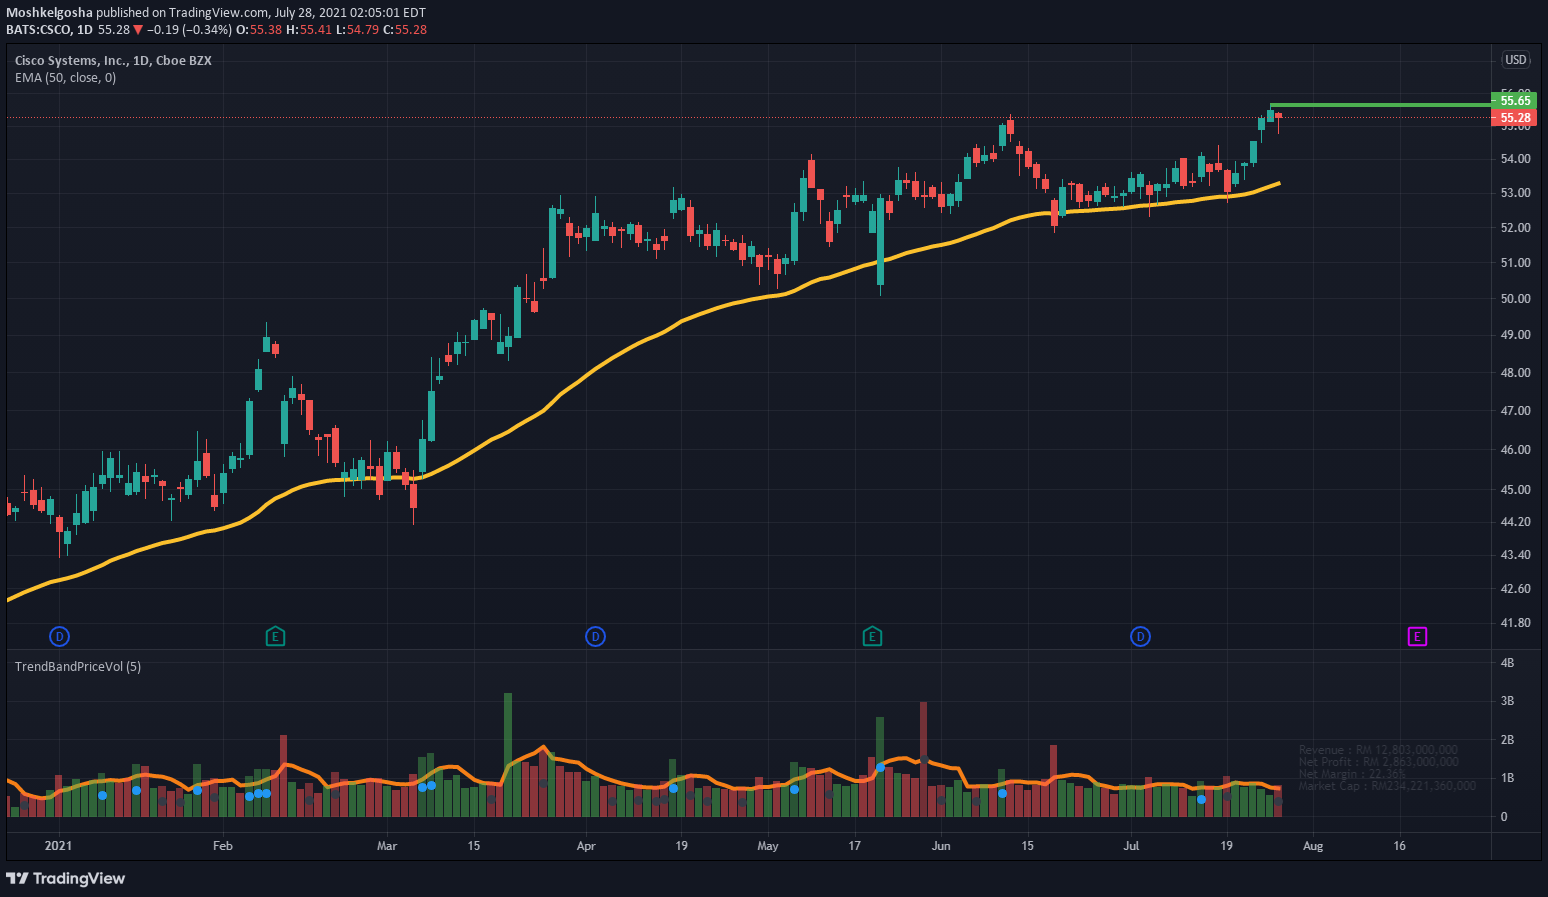This screenshot has width=1548, height=897.
Task: Click the 2B volume axis label
Action: click(x=1507, y=740)
